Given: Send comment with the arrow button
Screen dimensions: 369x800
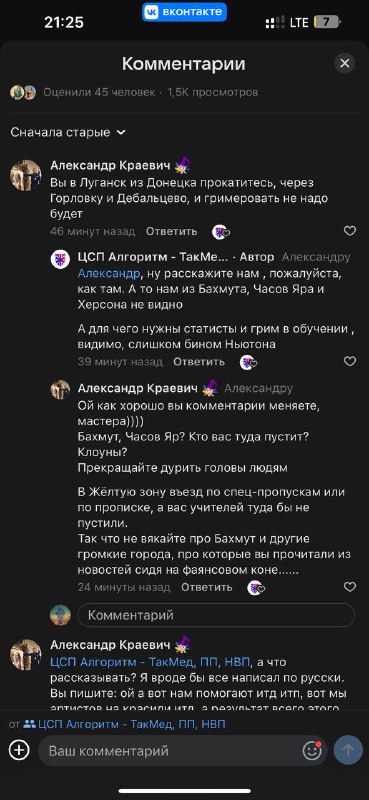Looking at the screenshot, I should click(349, 750).
